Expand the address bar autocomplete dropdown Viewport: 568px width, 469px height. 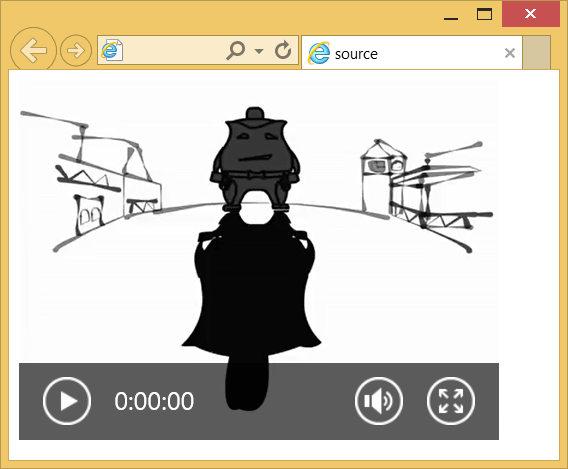click(x=259, y=51)
